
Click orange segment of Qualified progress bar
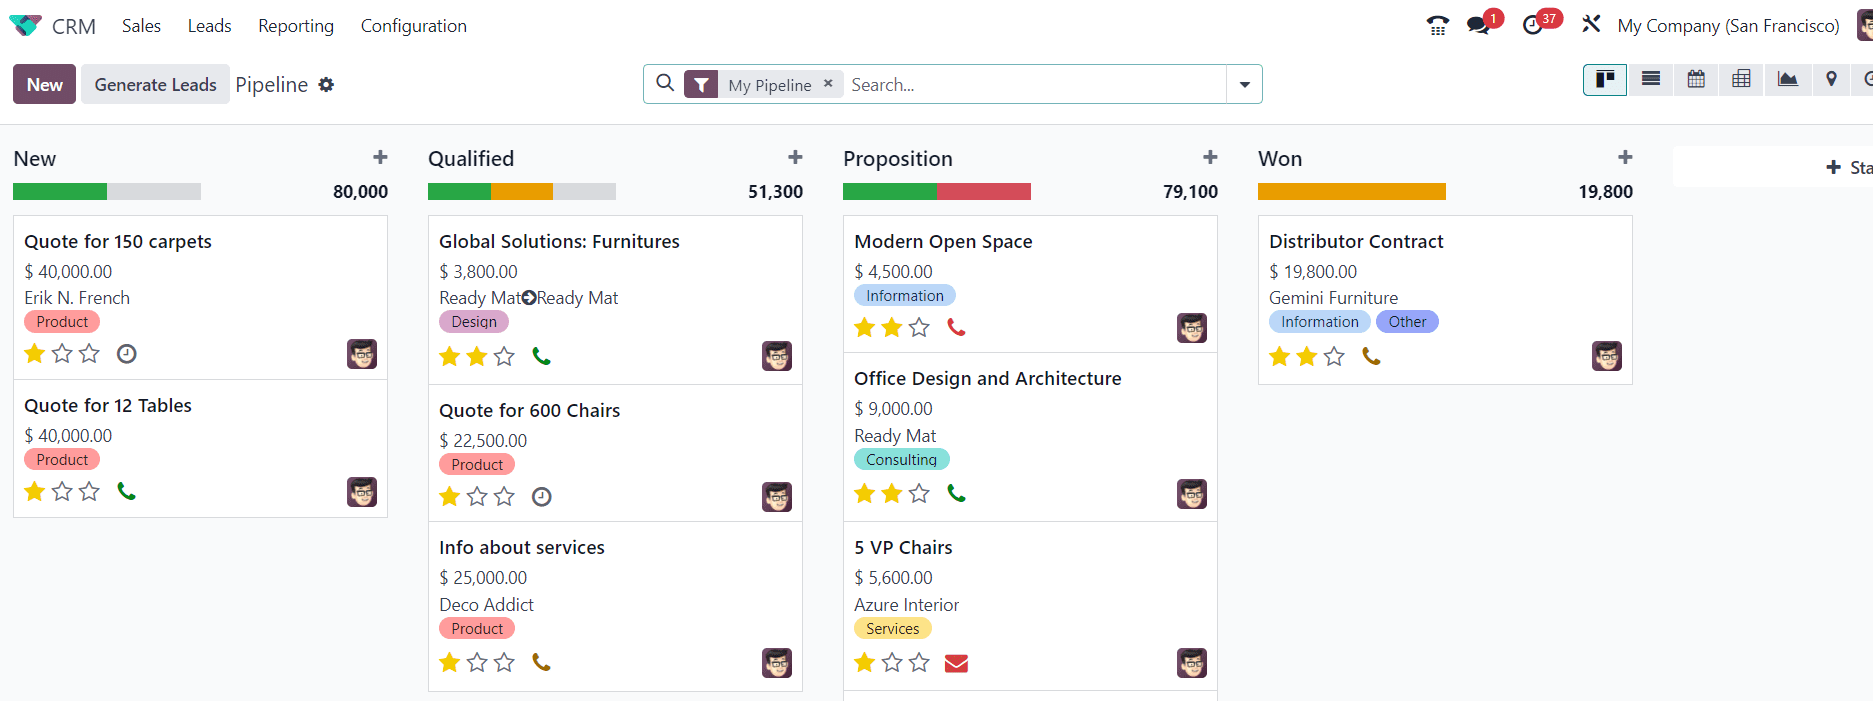click(x=522, y=191)
